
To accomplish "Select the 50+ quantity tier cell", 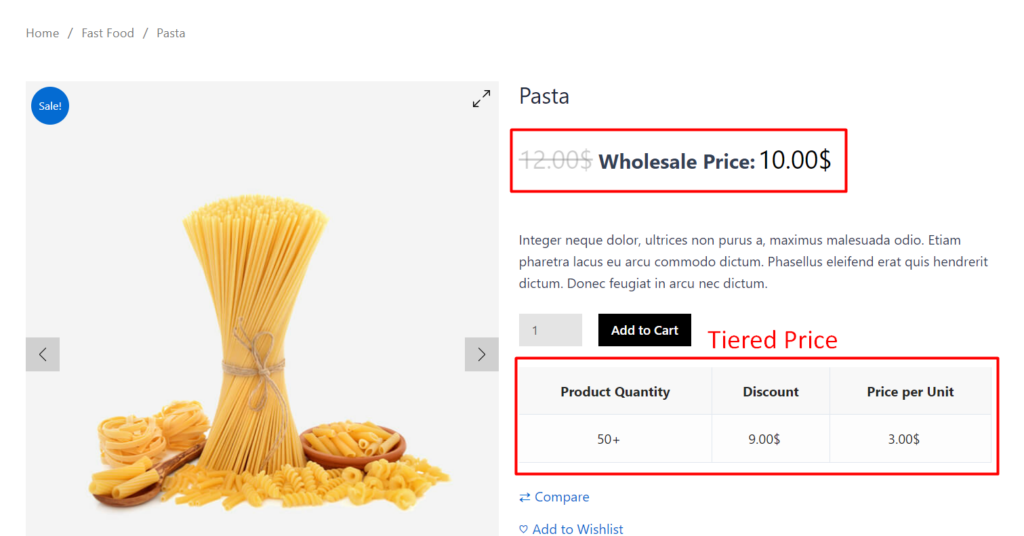I will pos(609,439).
